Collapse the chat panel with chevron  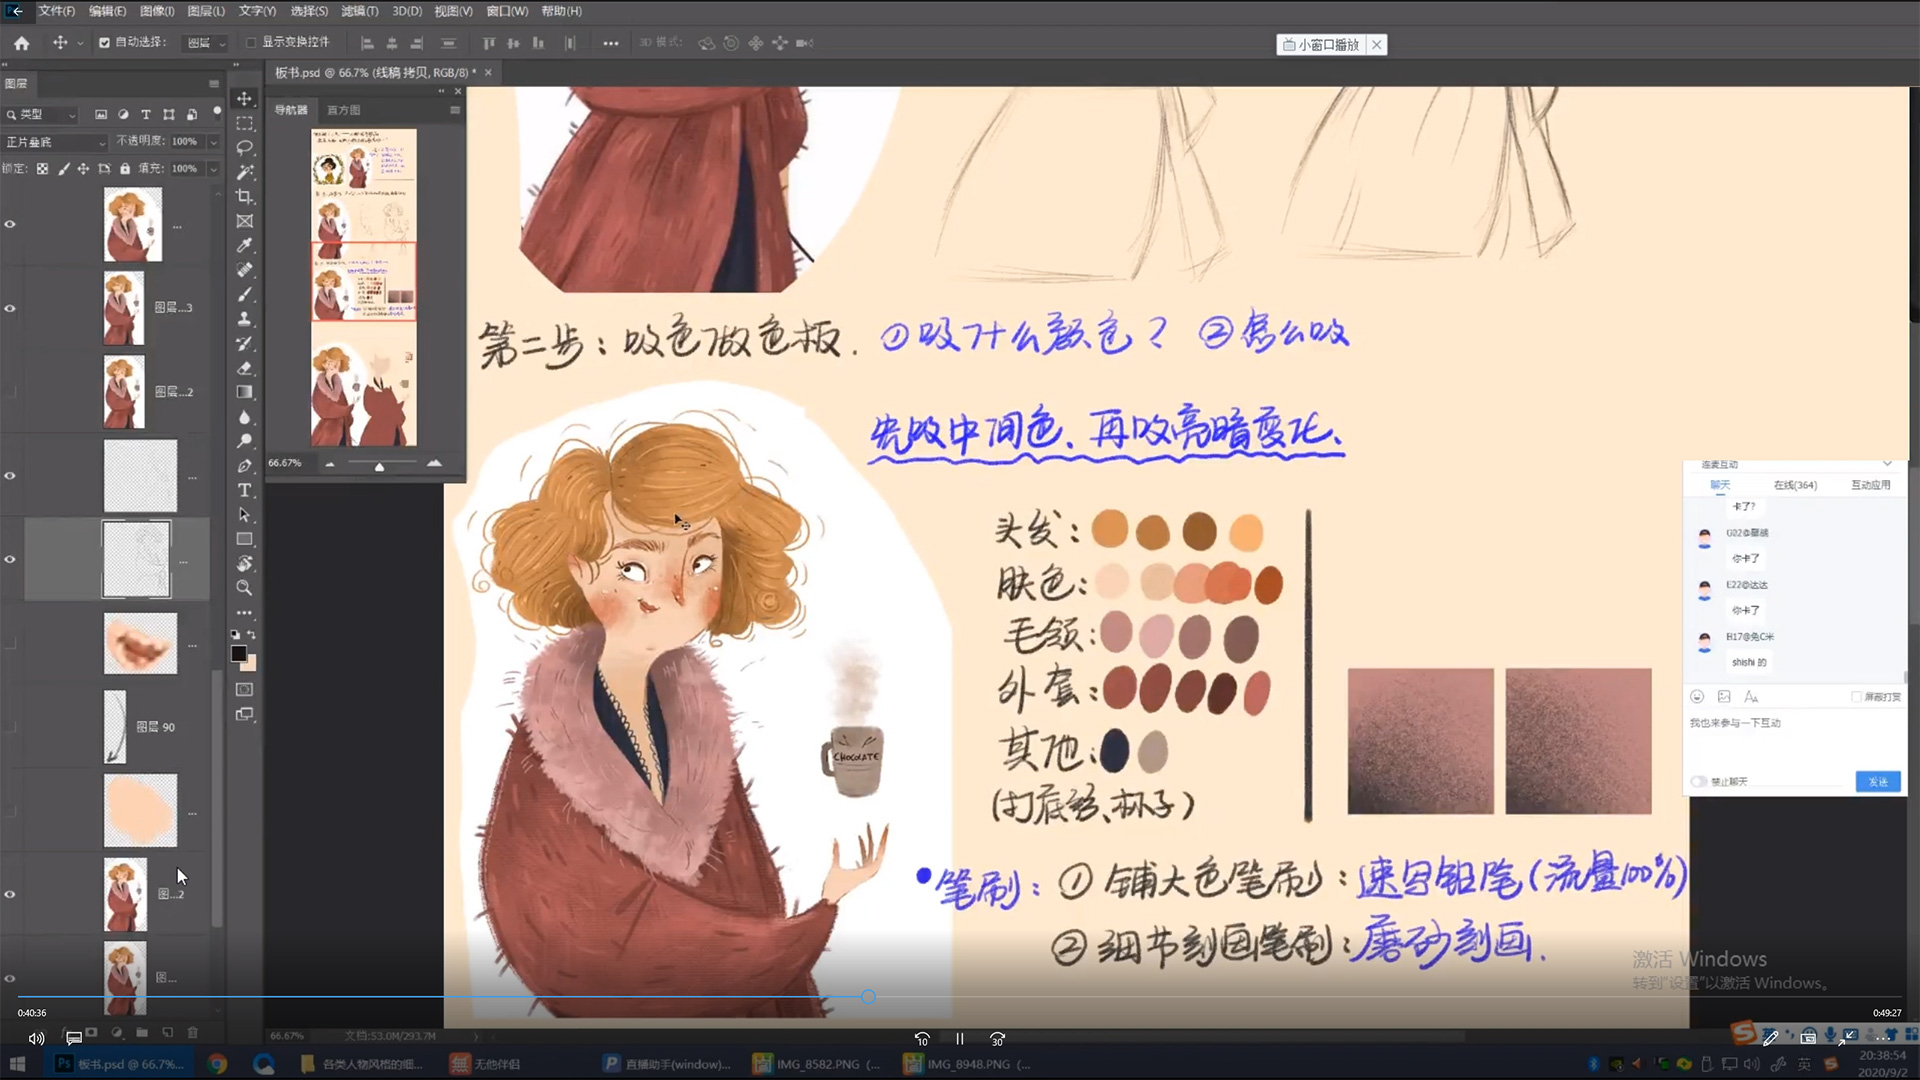[1887, 464]
